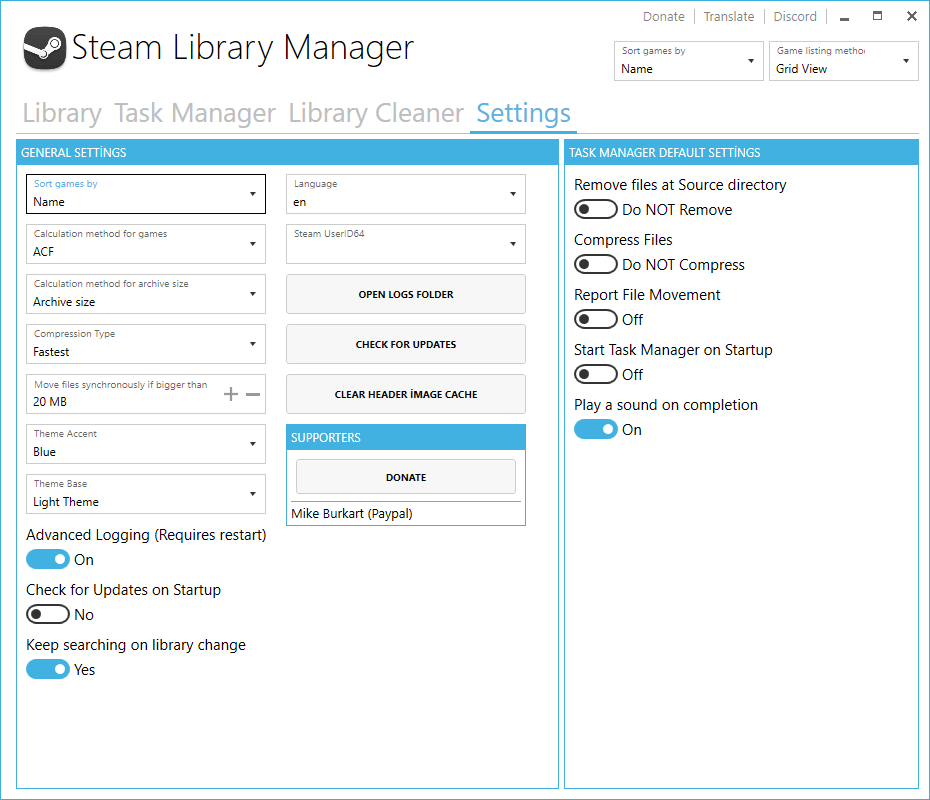This screenshot has height=800, width=930.
Task: Select the Settings tab
Action: [523, 113]
